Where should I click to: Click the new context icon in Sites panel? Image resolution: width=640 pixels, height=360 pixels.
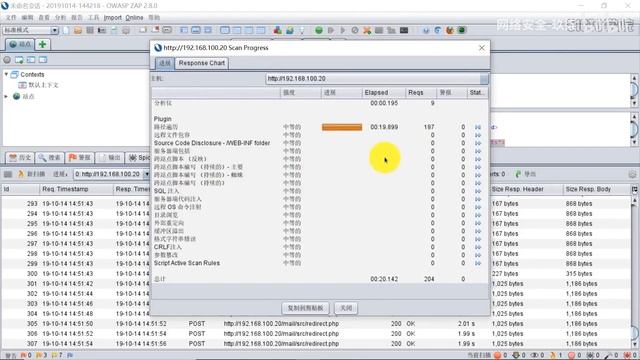click(x=19, y=60)
